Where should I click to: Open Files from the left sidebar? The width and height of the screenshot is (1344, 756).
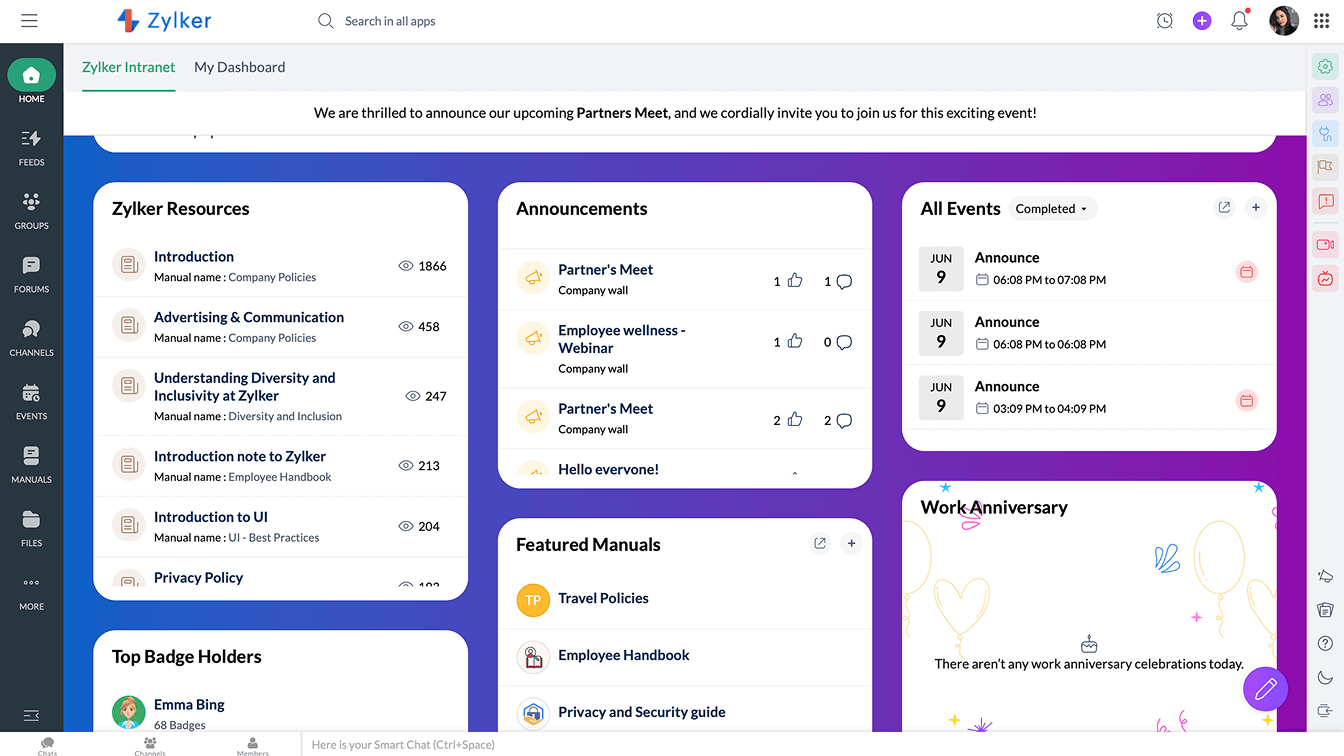tap(31, 527)
